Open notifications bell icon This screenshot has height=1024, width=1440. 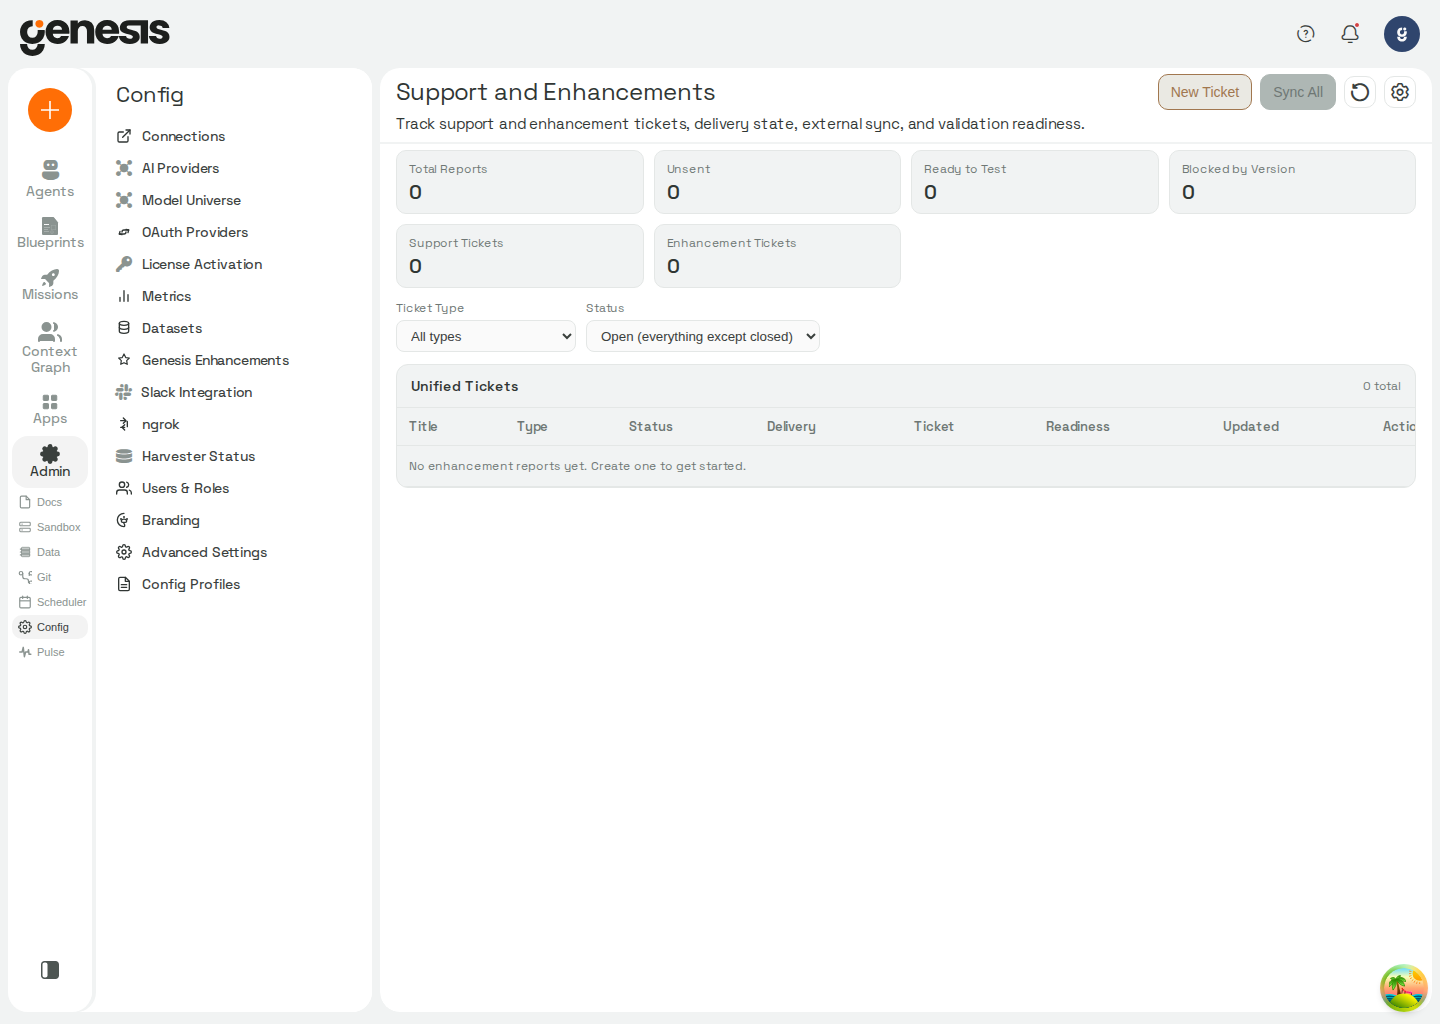tap(1350, 34)
